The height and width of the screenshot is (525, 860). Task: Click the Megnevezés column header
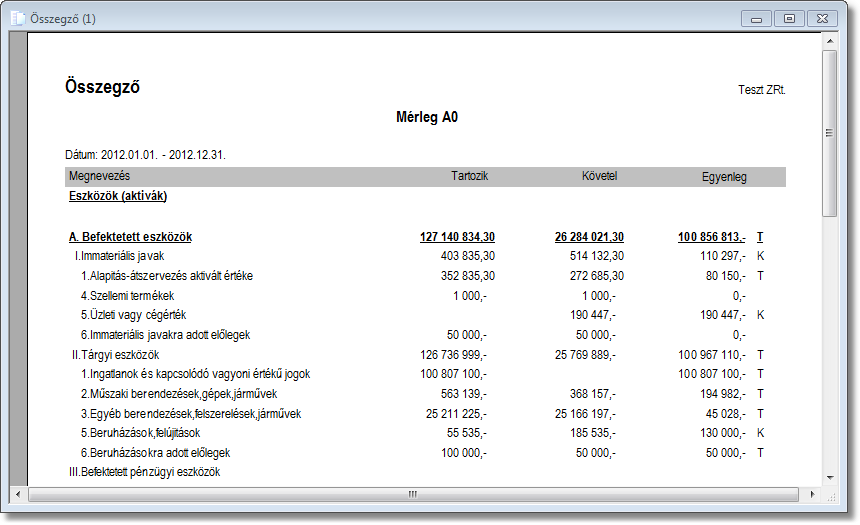(x=99, y=176)
